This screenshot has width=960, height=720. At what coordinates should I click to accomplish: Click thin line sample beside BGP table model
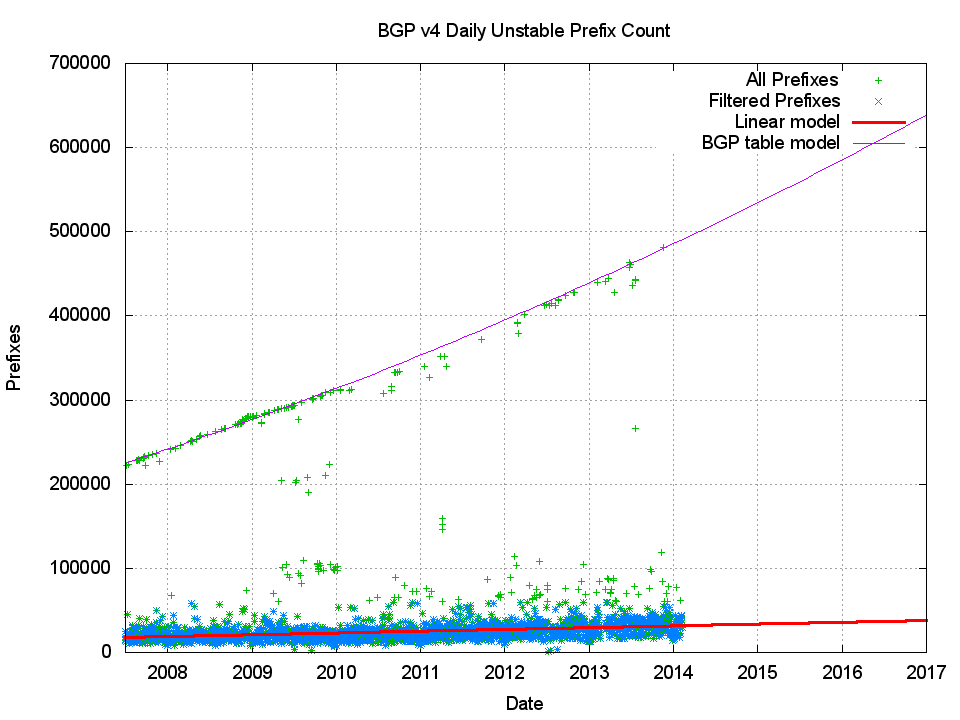pos(878,143)
